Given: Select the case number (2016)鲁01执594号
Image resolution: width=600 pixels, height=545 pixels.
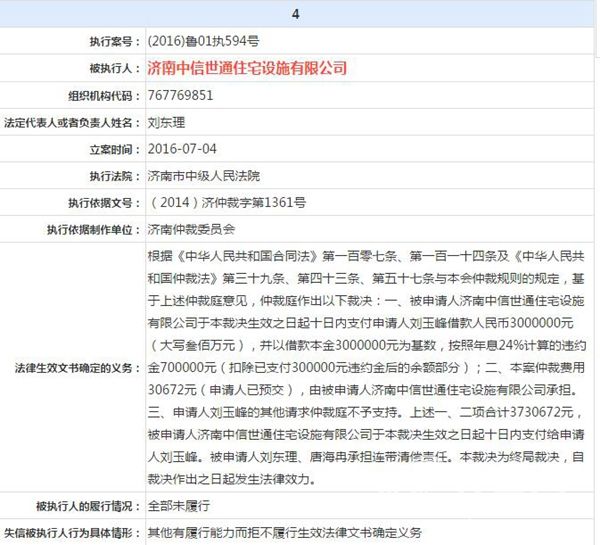Looking at the screenshot, I should click(203, 41).
